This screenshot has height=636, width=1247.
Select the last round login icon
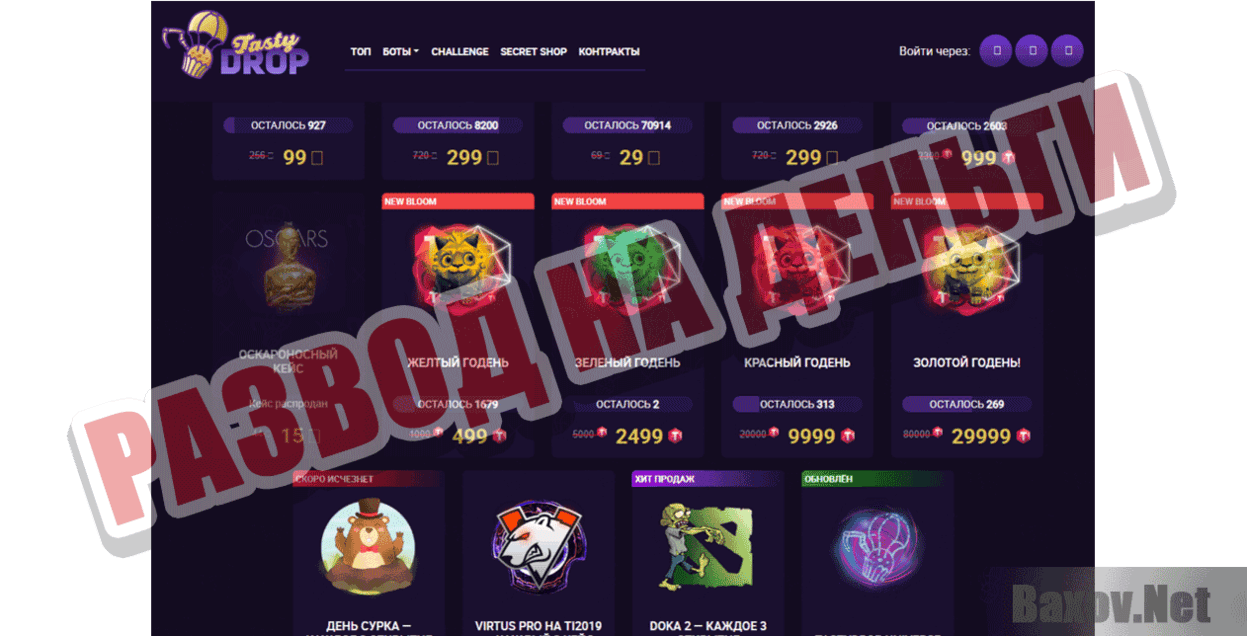point(1067,50)
